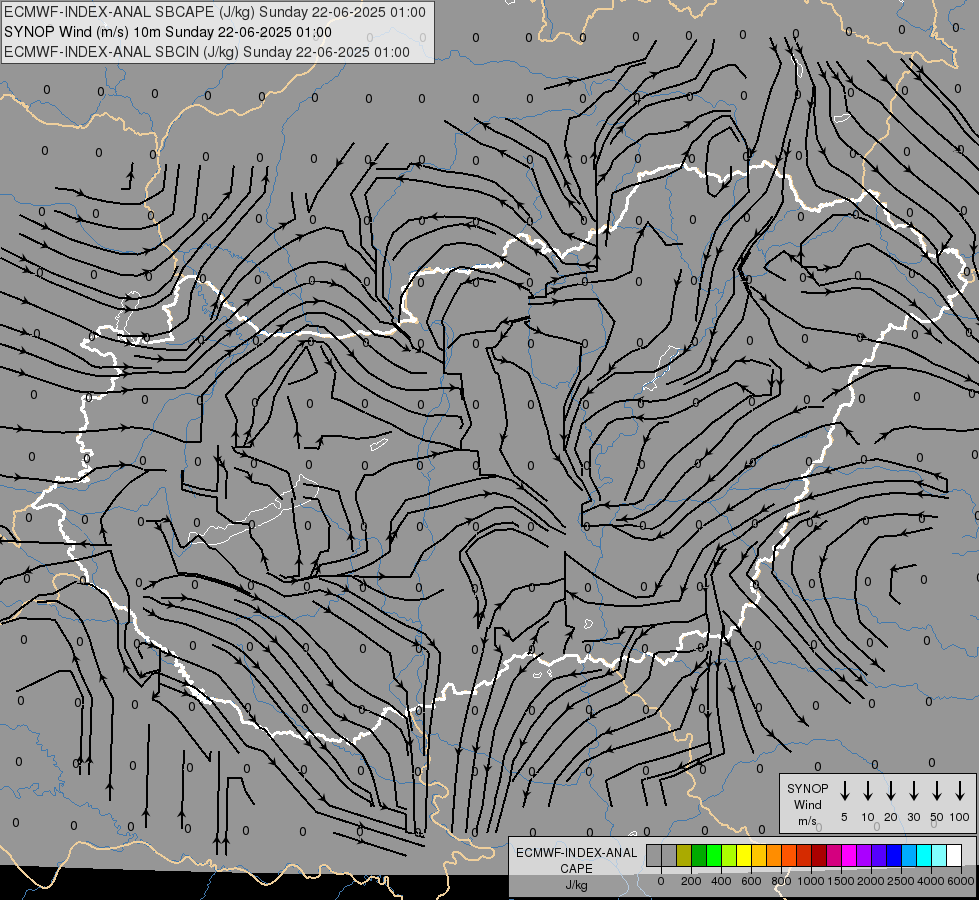The width and height of the screenshot is (979, 900).
Task: Click the 5 m/s wind arrow in legend
Action: pyautogui.click(x=844, y=790)
